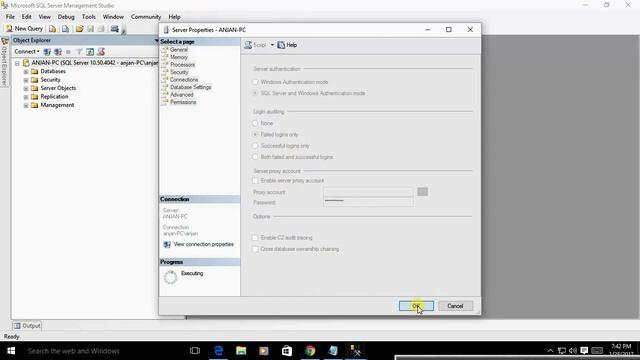This screenshot has height=360, width=640.
Task: Open the Help menu in the menu bar
Action: point(174,17)
